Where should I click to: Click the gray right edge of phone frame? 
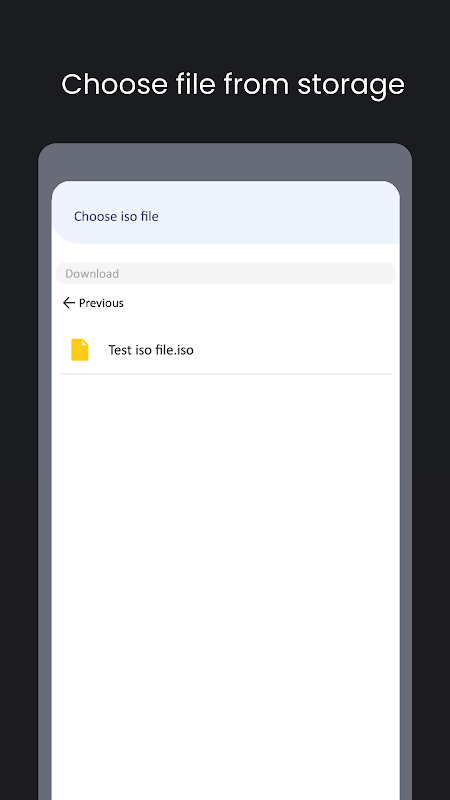pyautogui.click(x=406, y=485)
